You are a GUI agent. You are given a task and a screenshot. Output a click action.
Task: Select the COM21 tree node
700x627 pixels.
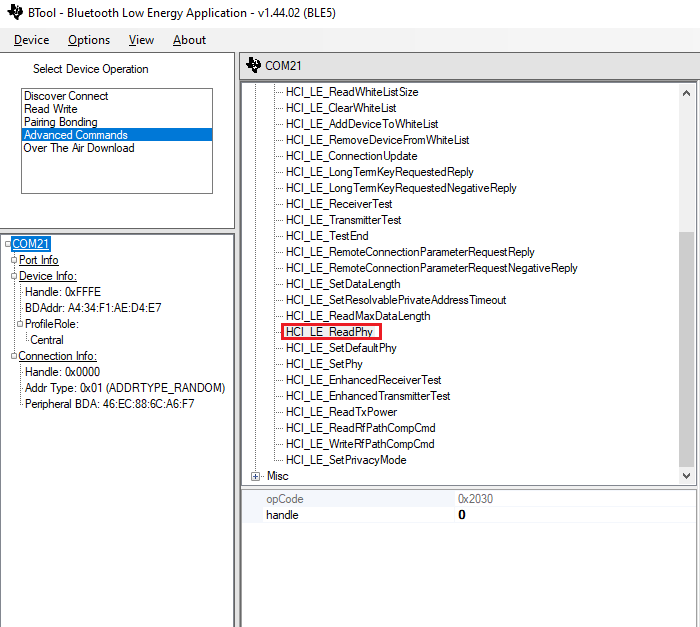pyautogui.click(x=31, y=244)
